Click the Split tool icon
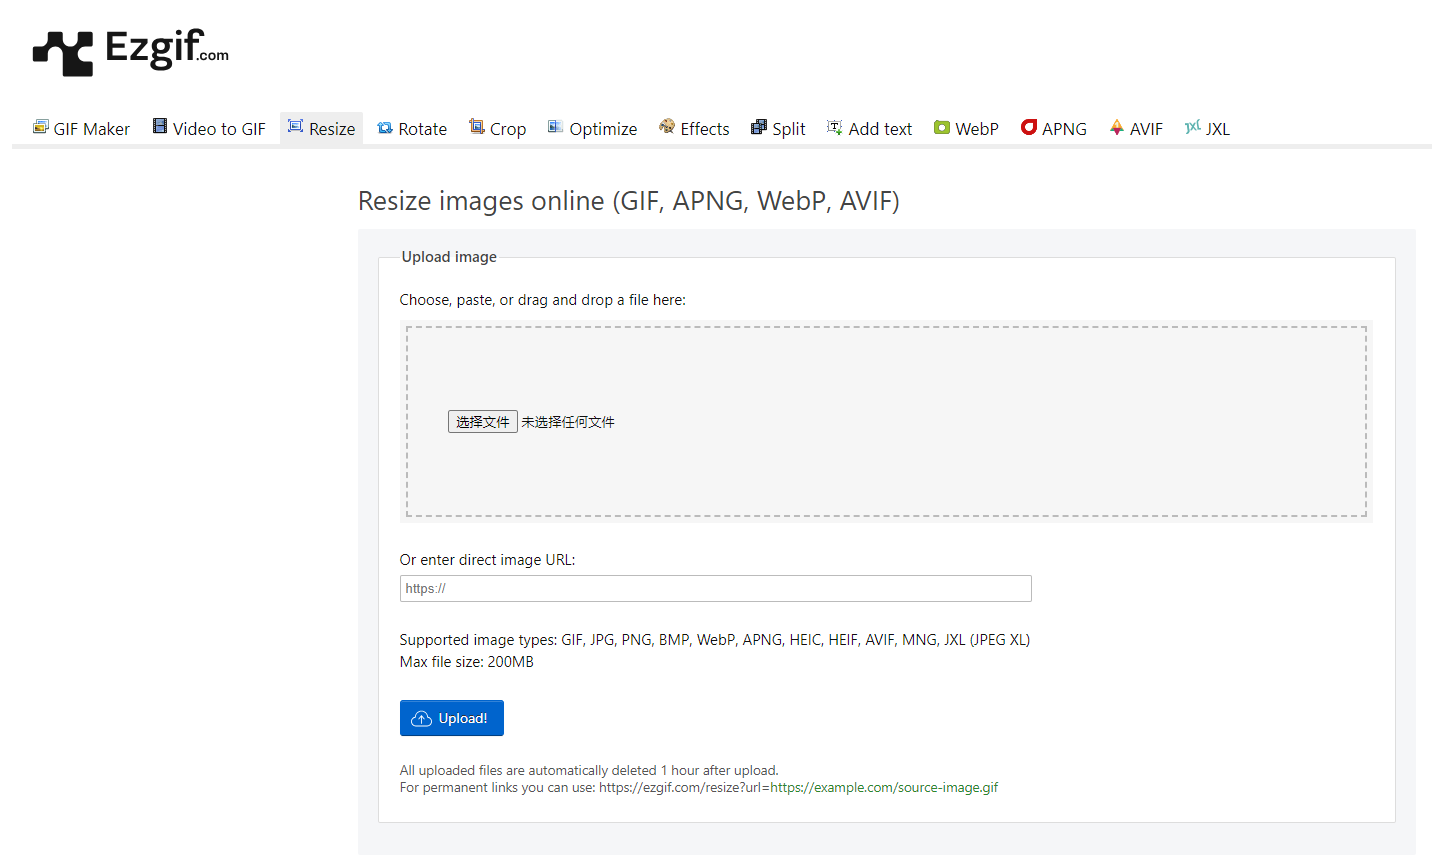 point(759,127)
